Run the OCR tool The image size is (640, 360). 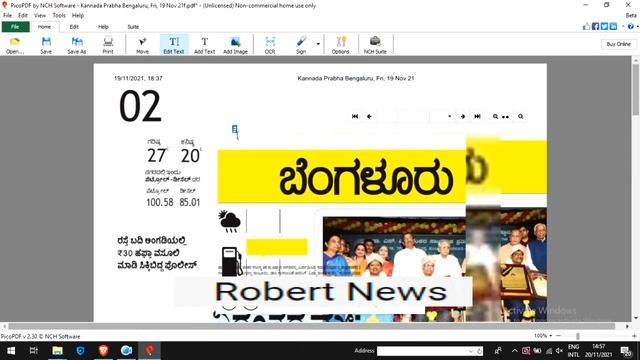click(x=270, y=45)
